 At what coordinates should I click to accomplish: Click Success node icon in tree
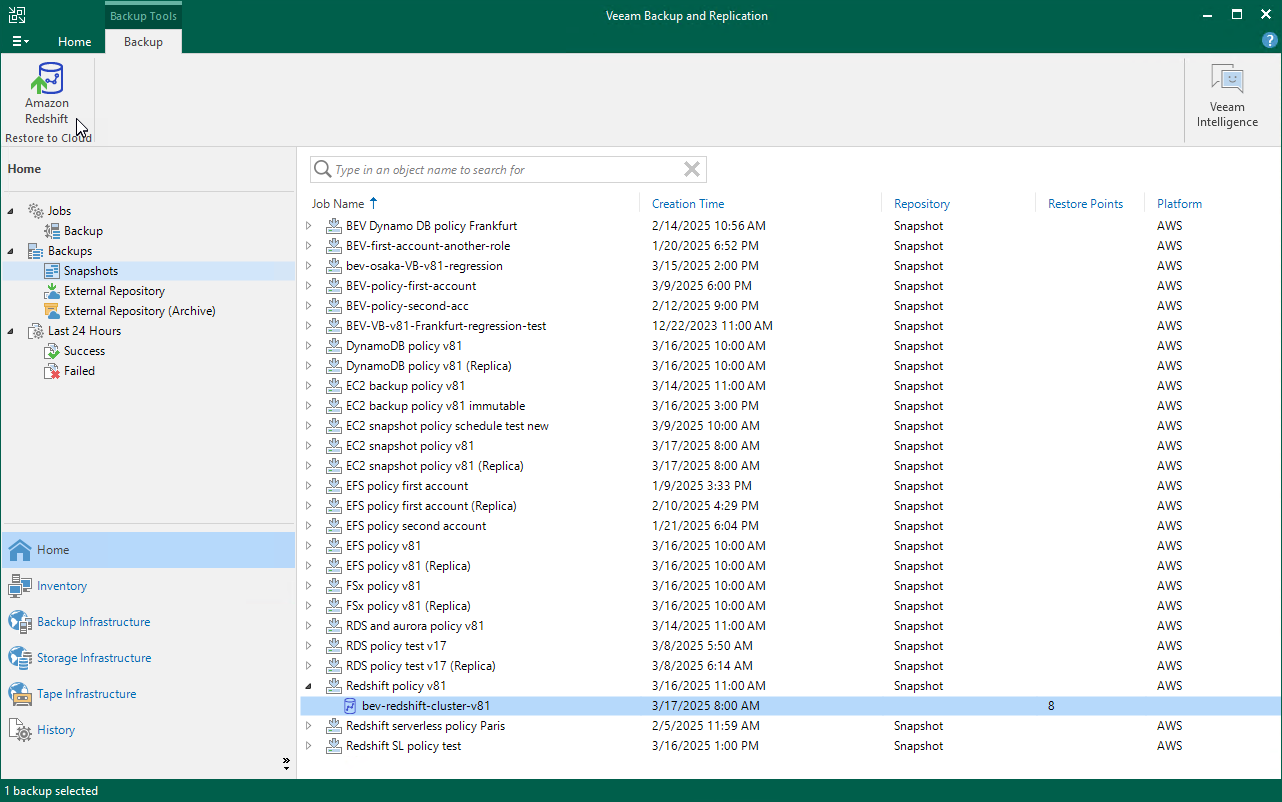[x=52, y=351]
